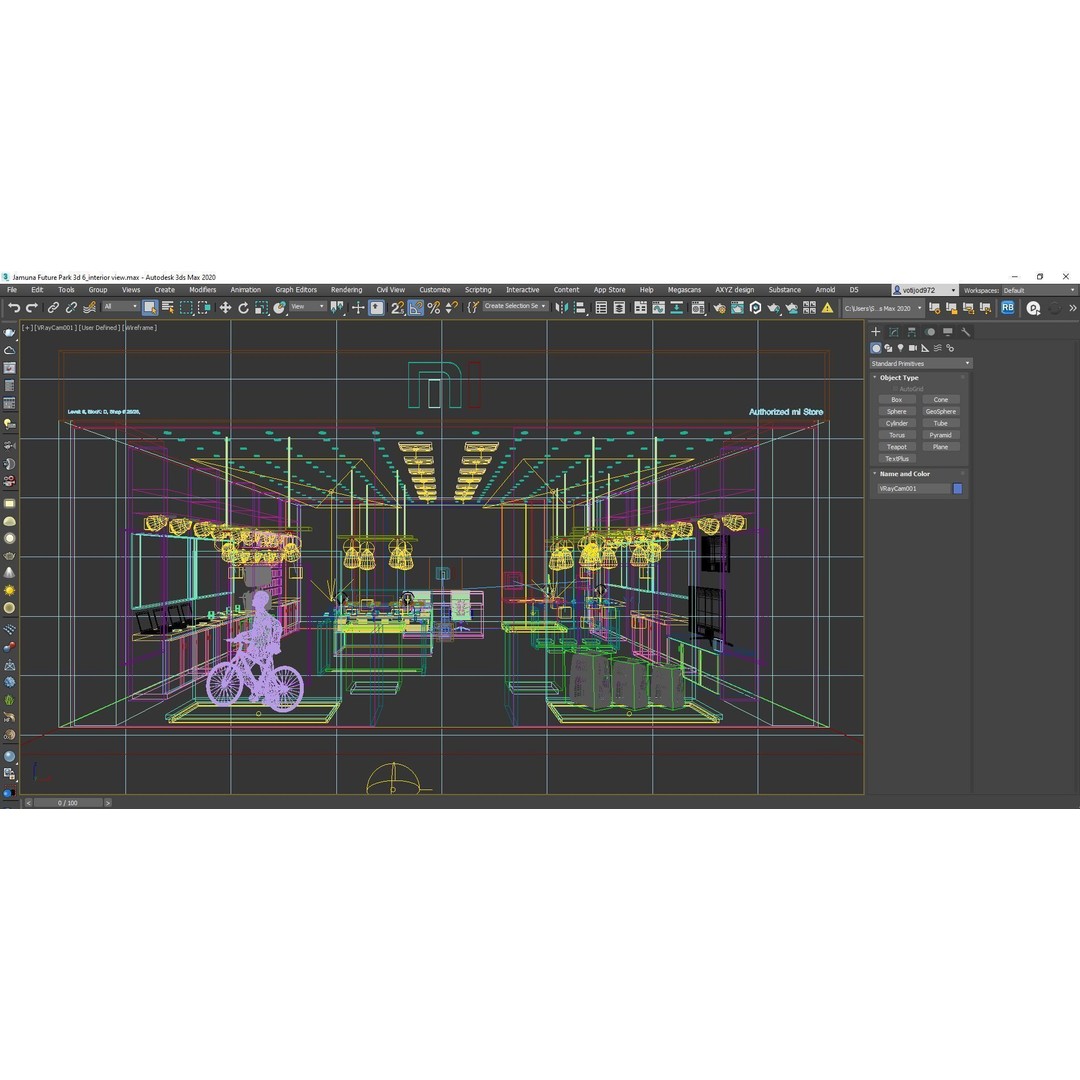
Task: Open the selection filter All dropdown
Action: tap(120, 307)
